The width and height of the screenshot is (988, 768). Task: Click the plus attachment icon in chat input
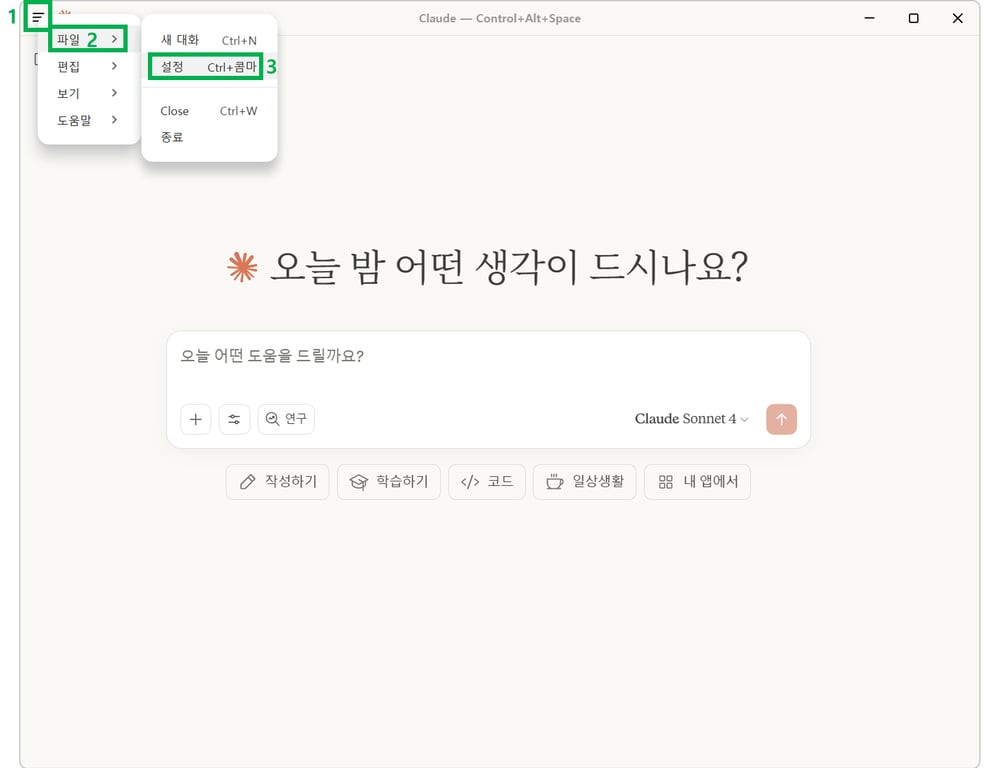tap(195, 419)
